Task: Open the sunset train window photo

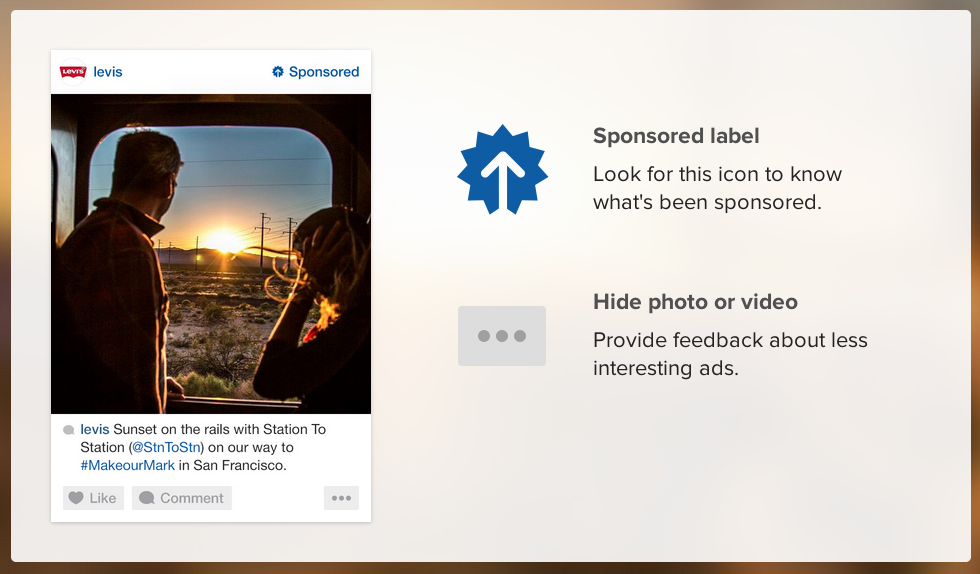Action: (x=211, y=253)
